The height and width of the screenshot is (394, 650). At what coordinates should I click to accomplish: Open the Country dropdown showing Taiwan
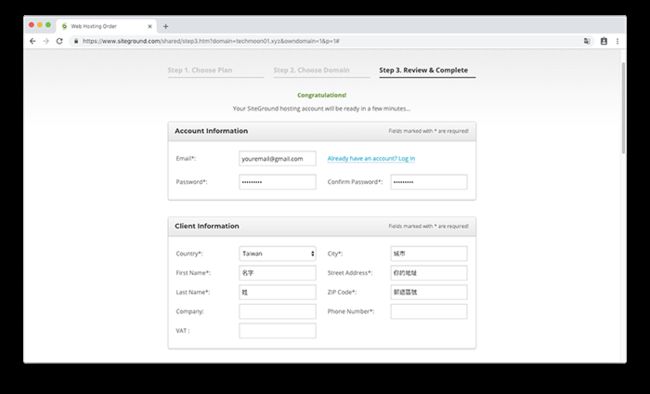277,253
